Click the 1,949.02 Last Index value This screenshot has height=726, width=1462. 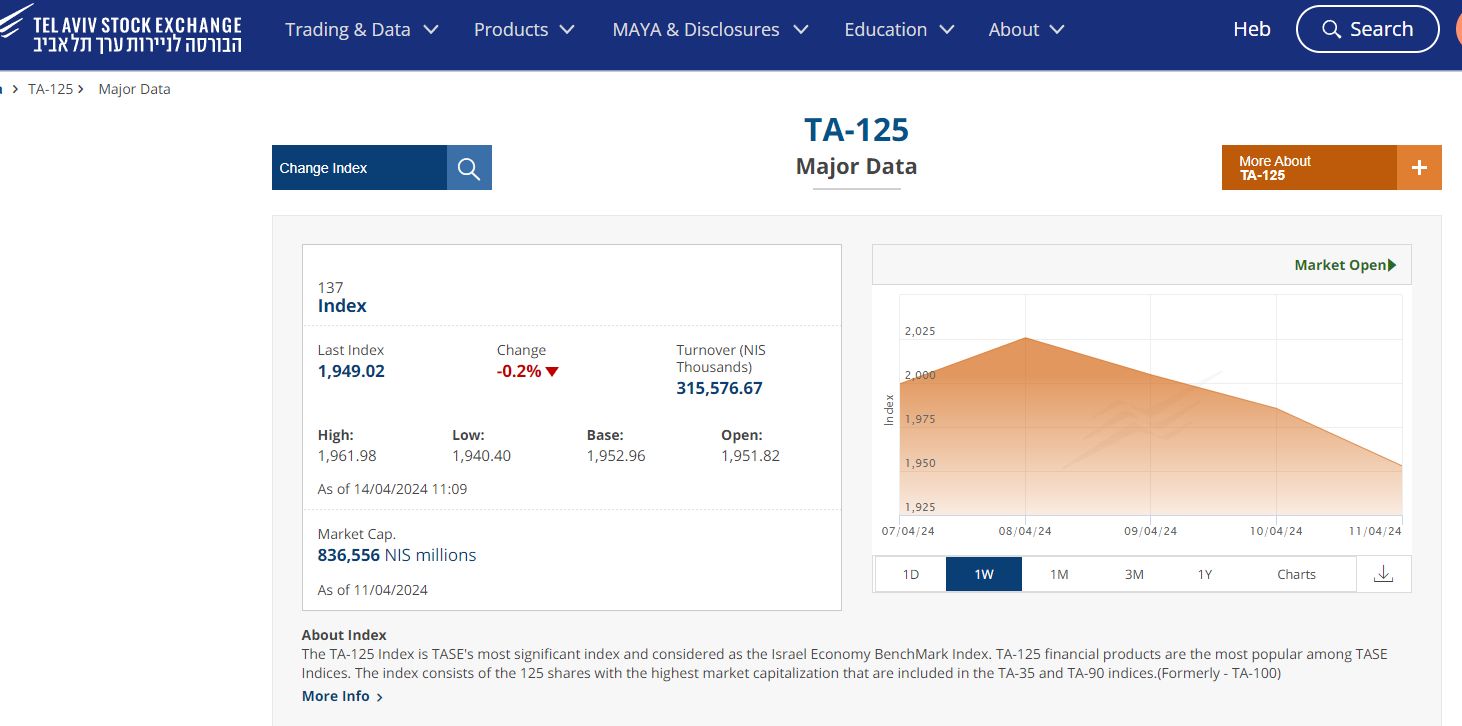tap(351, 371)
